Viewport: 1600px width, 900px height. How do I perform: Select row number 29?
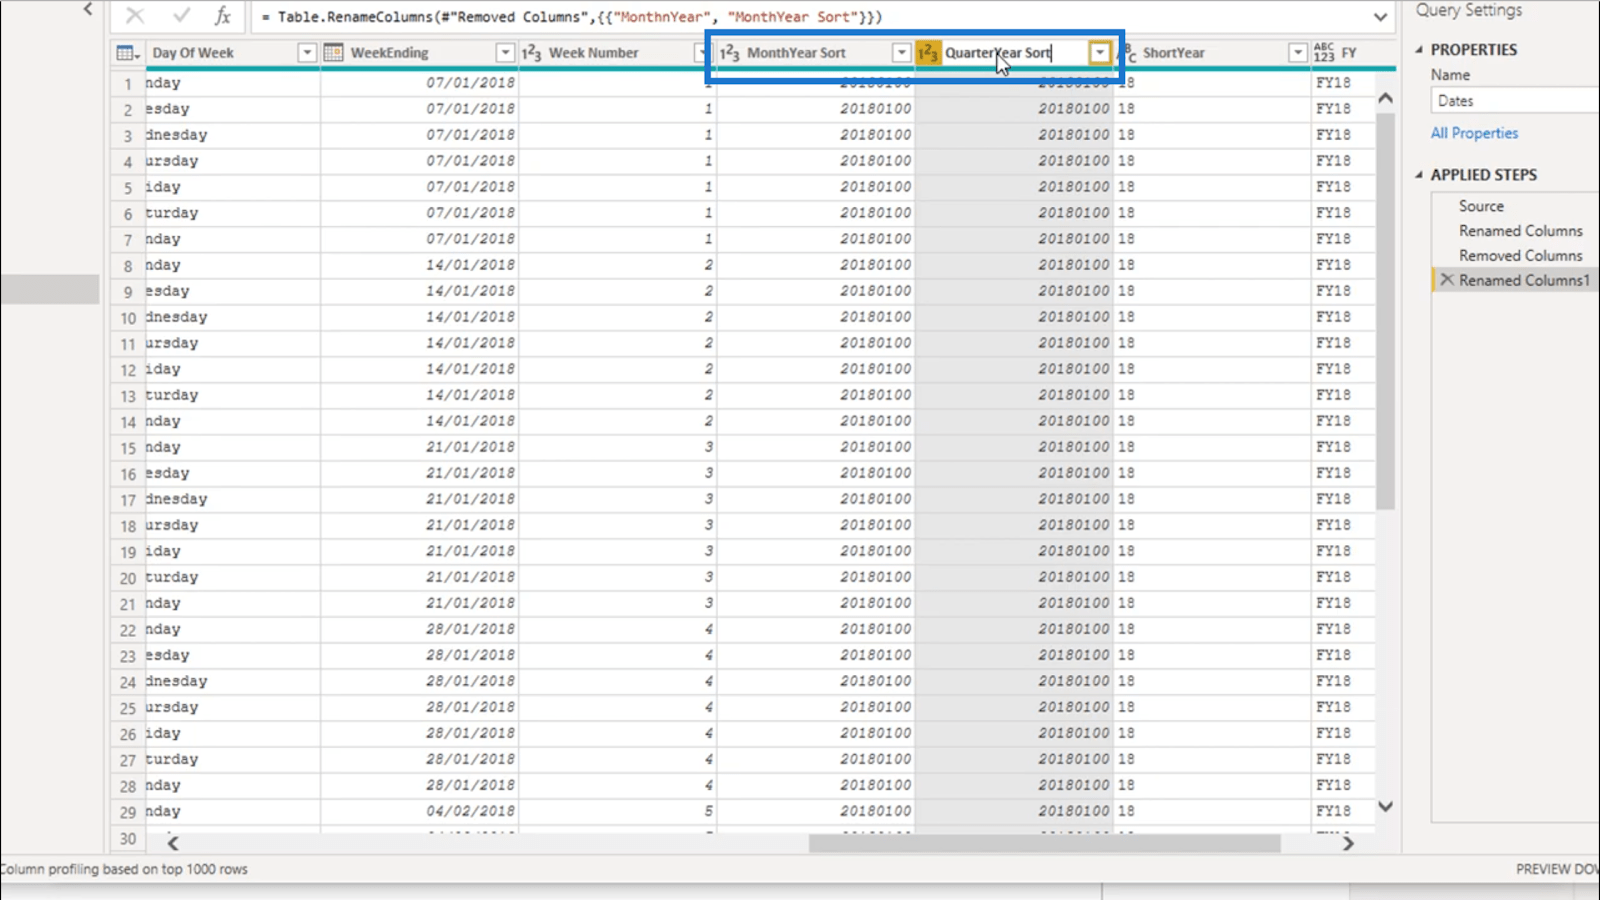pyautogui.click(x=127, y=811)
